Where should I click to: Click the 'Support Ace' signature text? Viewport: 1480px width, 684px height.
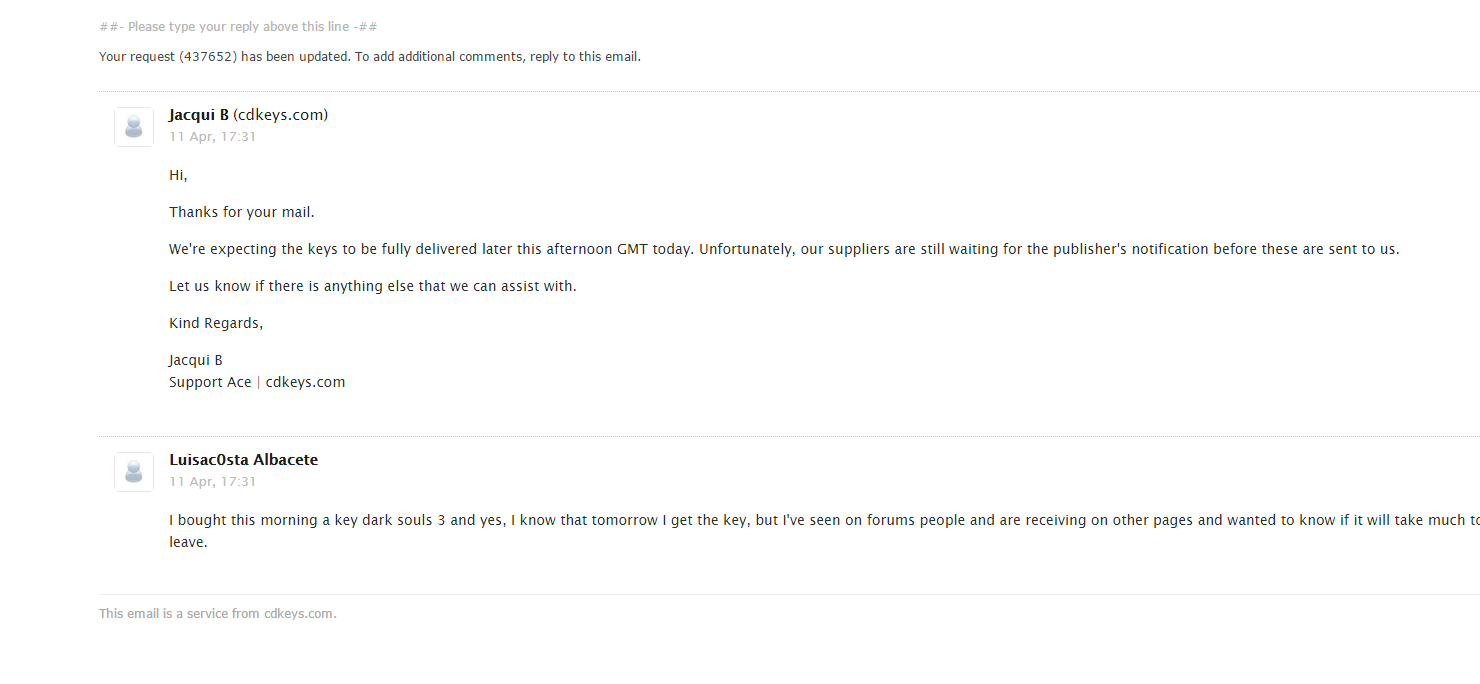[x=210, y=382]
